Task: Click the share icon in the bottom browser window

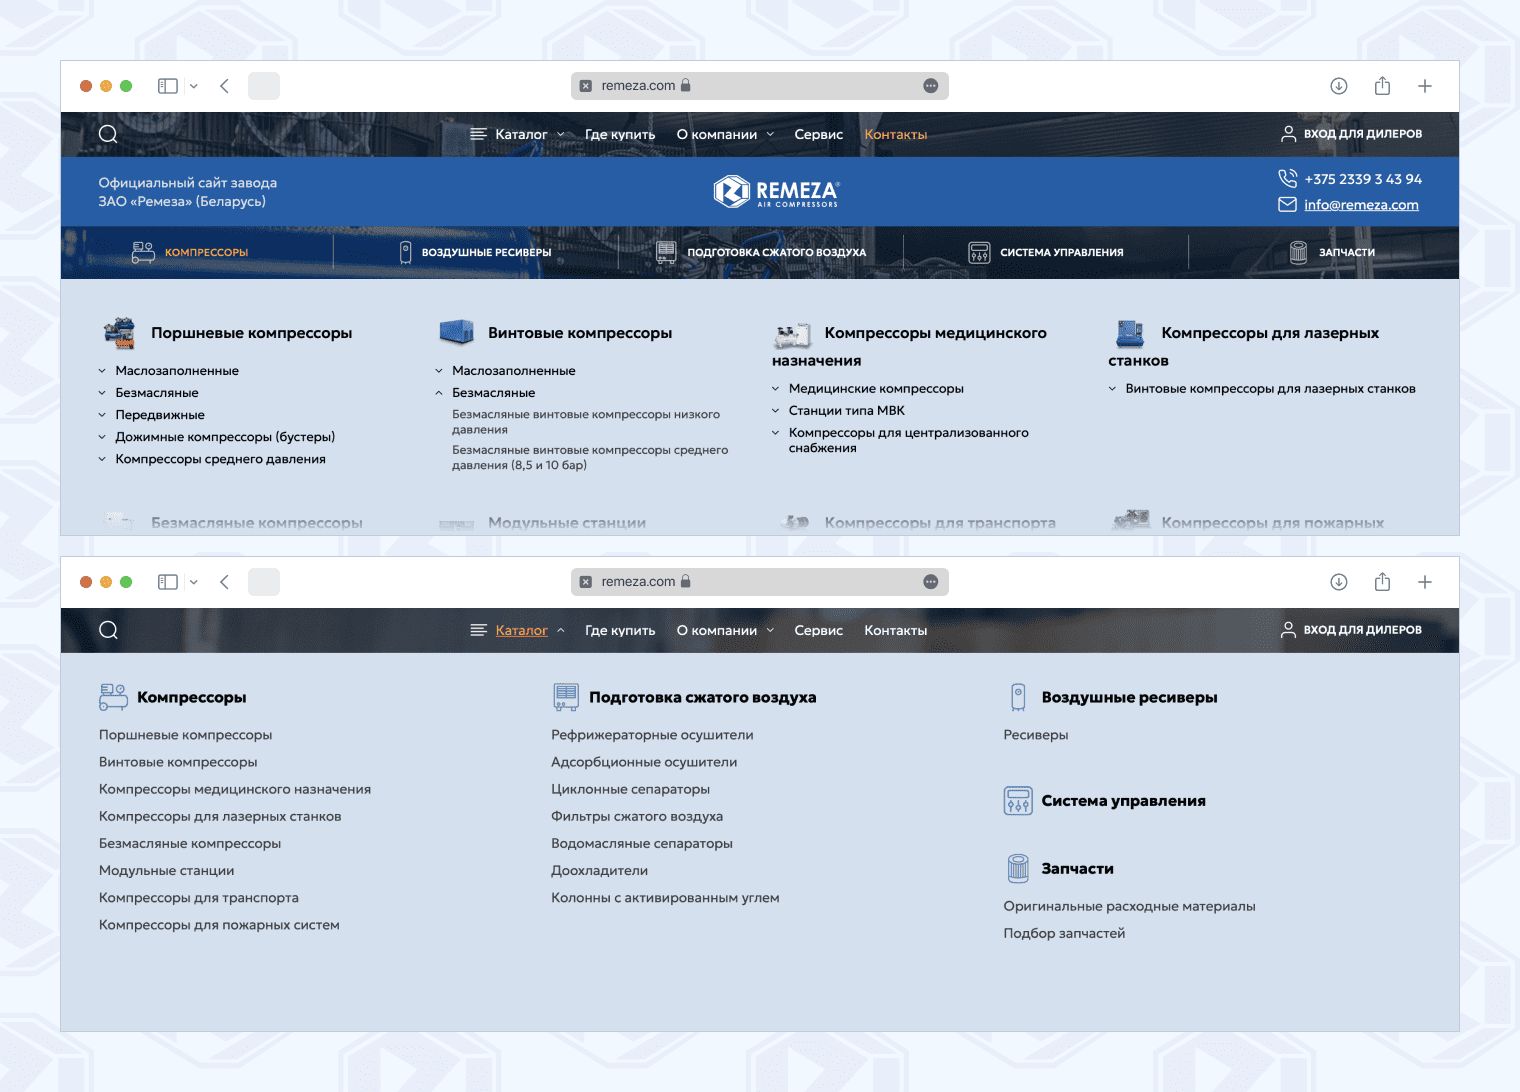Action: click(1382, 582)
